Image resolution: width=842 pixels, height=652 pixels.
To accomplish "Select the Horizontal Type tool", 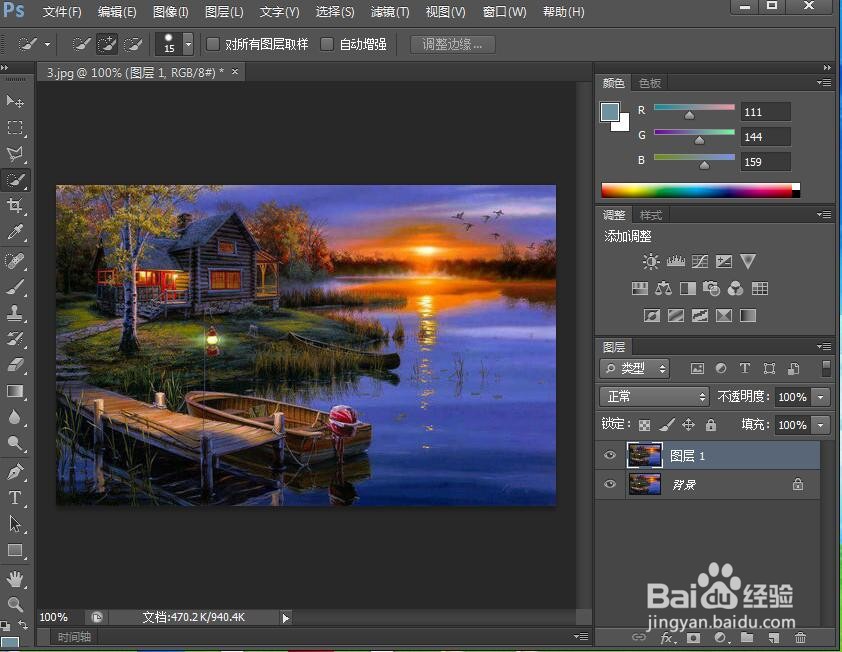I will pos(14,498).
